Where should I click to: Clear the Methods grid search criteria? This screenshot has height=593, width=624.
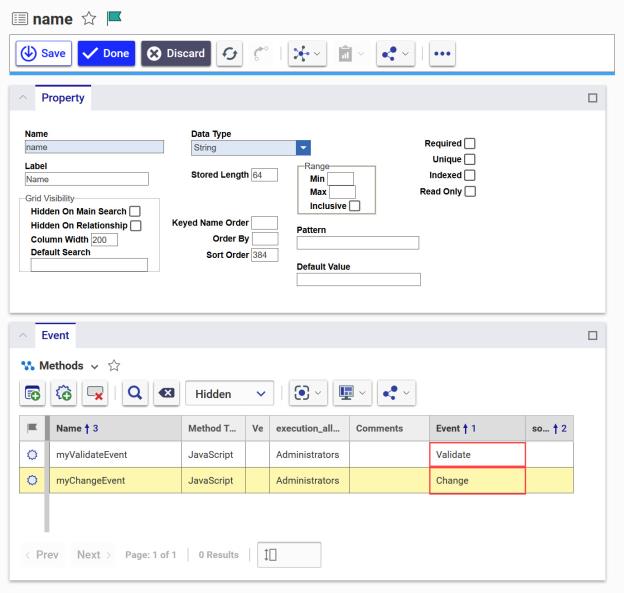coord(166,393)
